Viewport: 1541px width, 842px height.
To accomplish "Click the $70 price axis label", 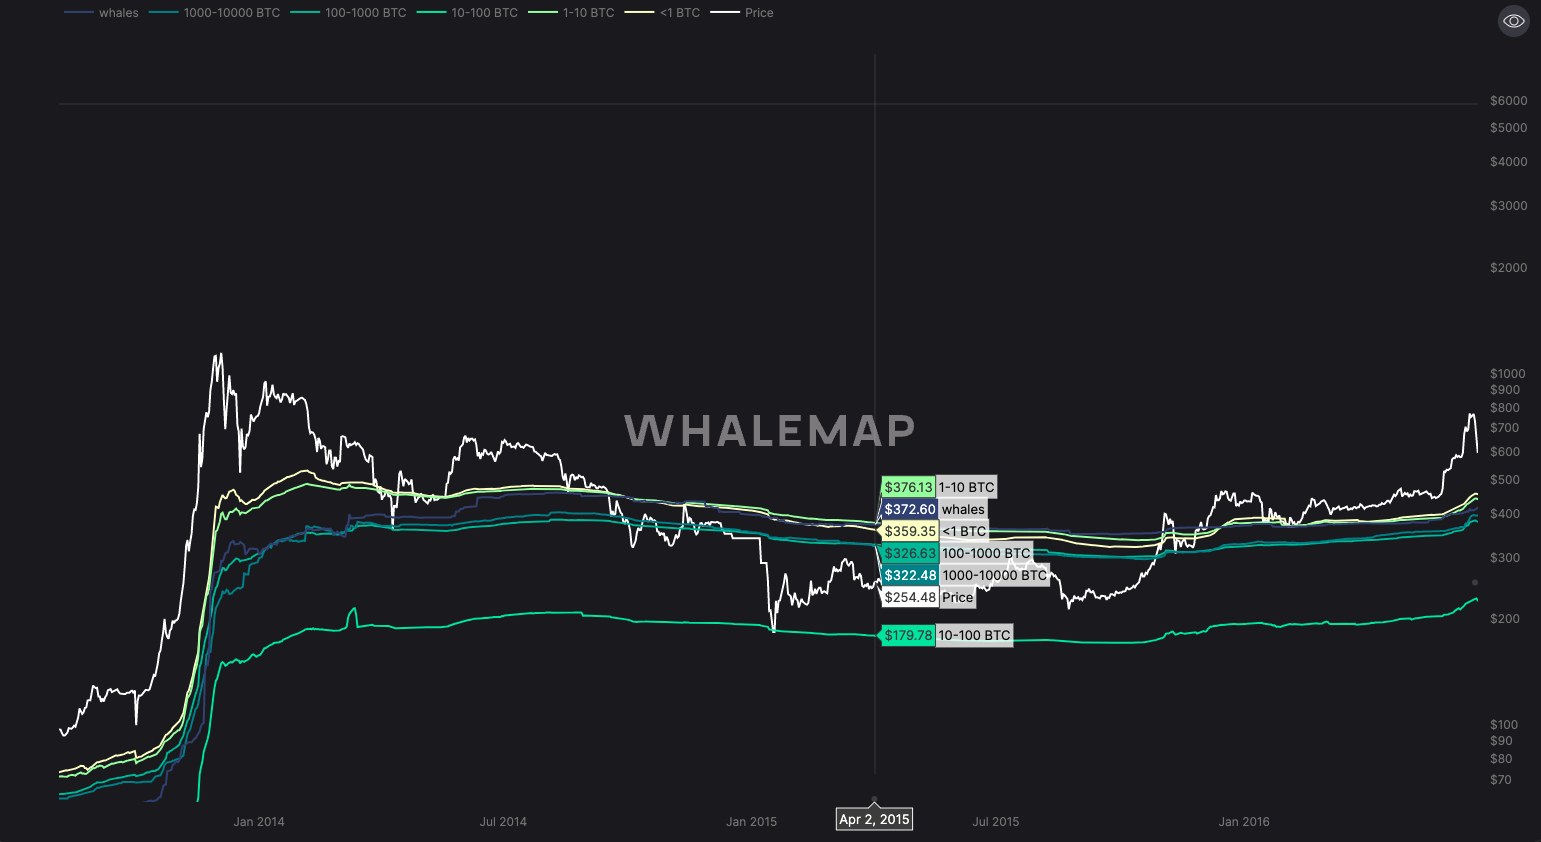I will (x=1501, y=780).
